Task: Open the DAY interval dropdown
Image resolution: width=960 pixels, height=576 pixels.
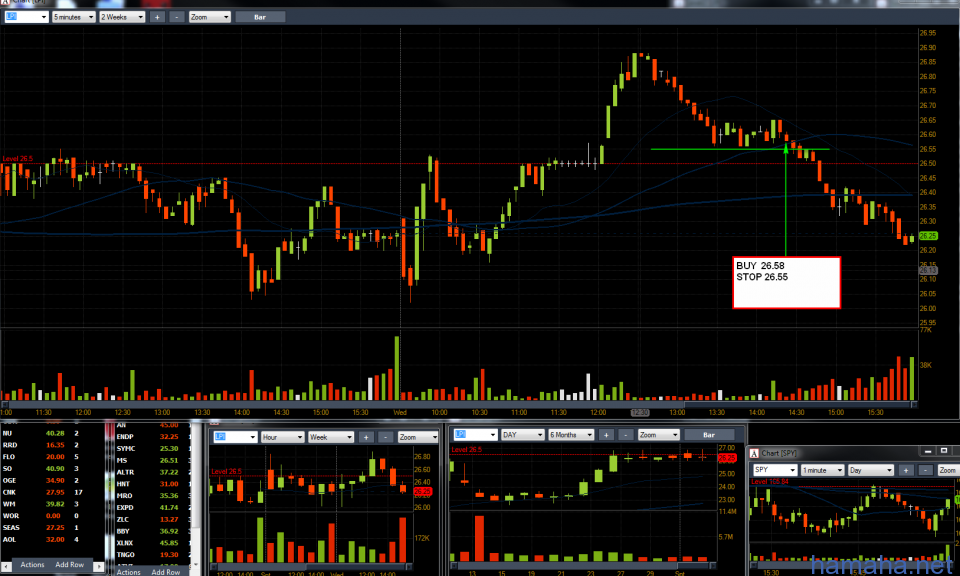Action: tap(522, 435)
